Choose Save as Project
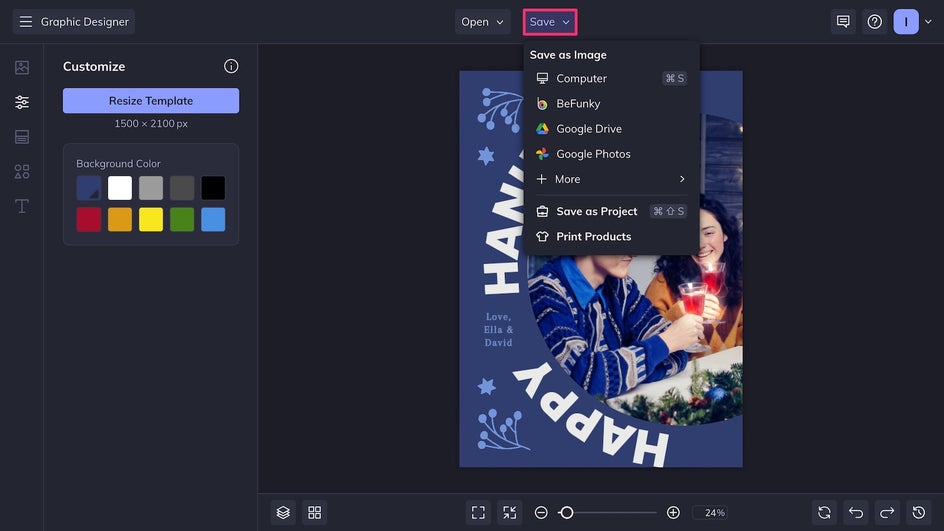The width and height of the screenshot is (944, 531). 611,211
